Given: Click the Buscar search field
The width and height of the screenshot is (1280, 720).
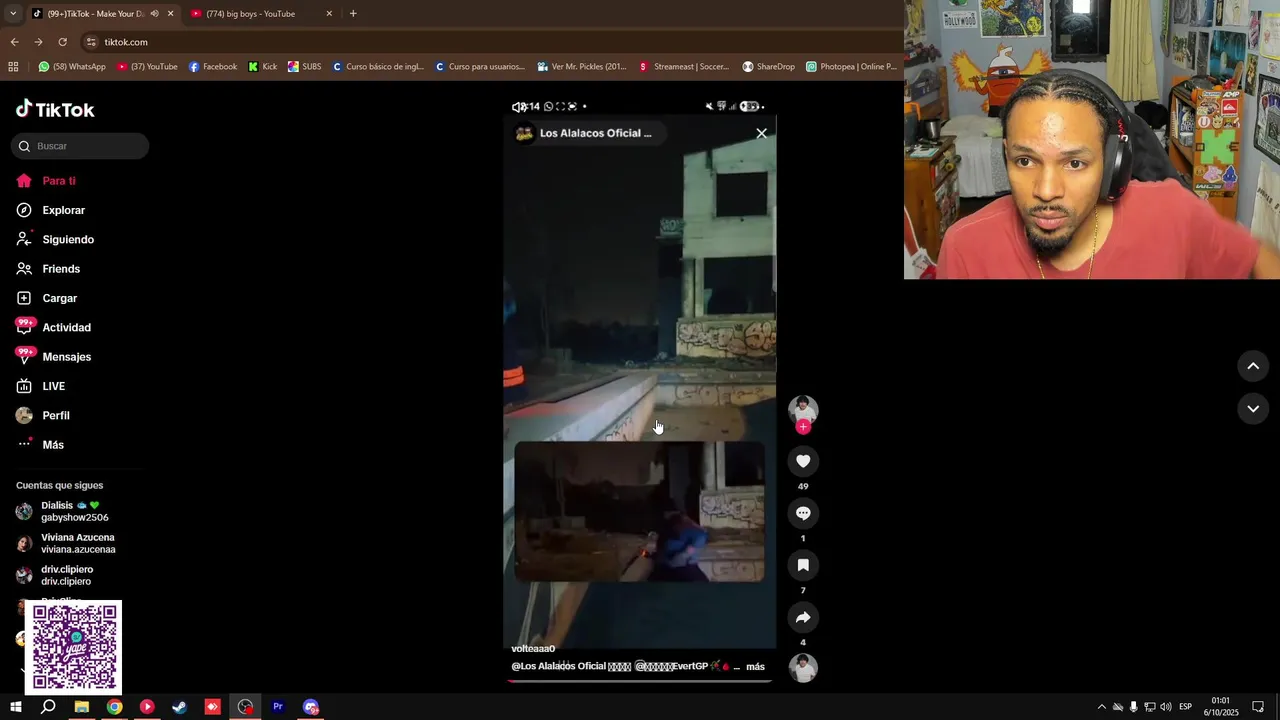Looking at the screenshot, I should [x=80, y=146].
